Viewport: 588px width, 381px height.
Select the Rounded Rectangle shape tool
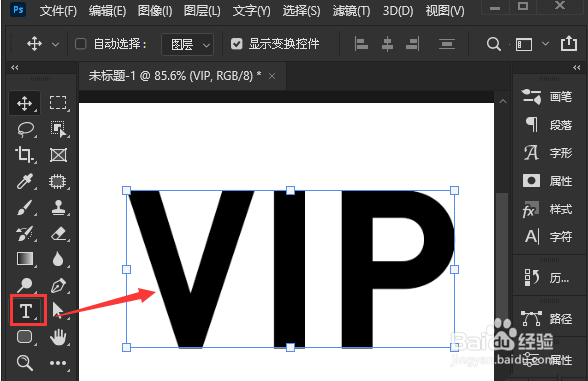[x=25, y=336]
